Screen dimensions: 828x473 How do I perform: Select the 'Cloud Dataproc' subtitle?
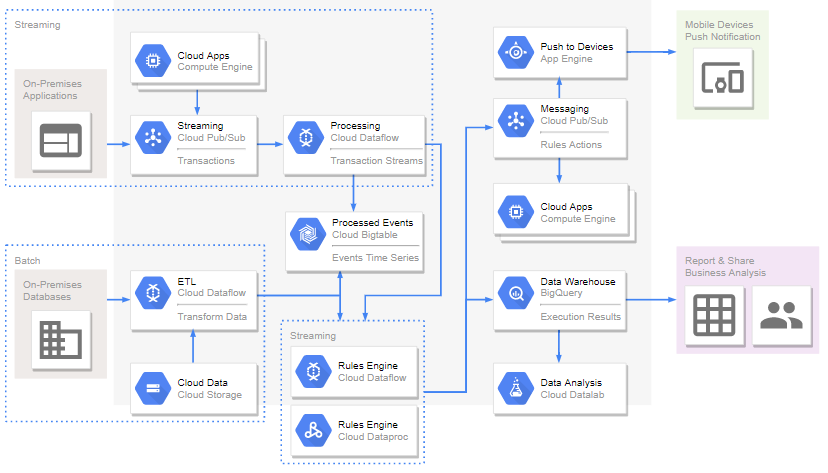[373, 437]
